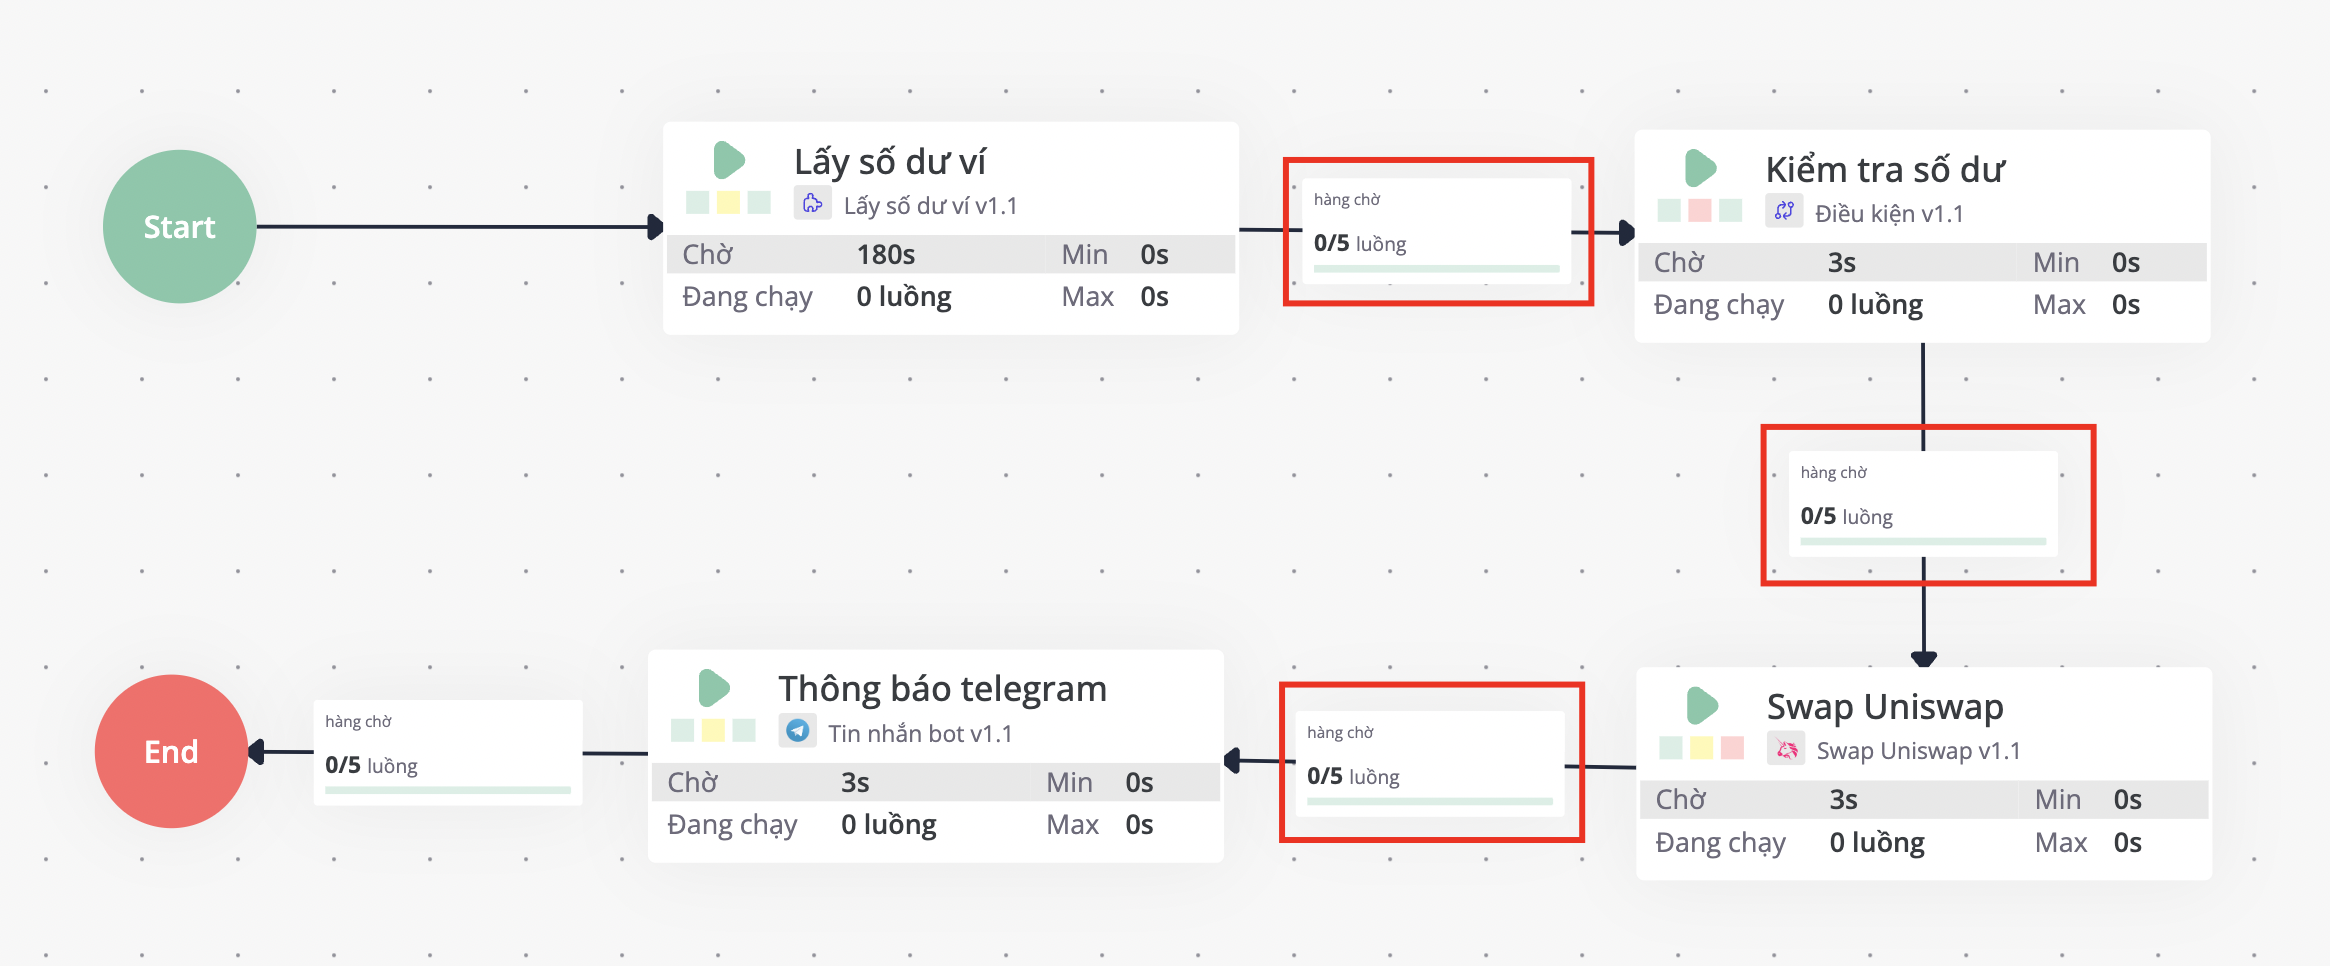Click the puzzle icon beside Lấy số dư ví v1.1
The height and width of the screenshot is (966, 2330).
pos(812,204)
